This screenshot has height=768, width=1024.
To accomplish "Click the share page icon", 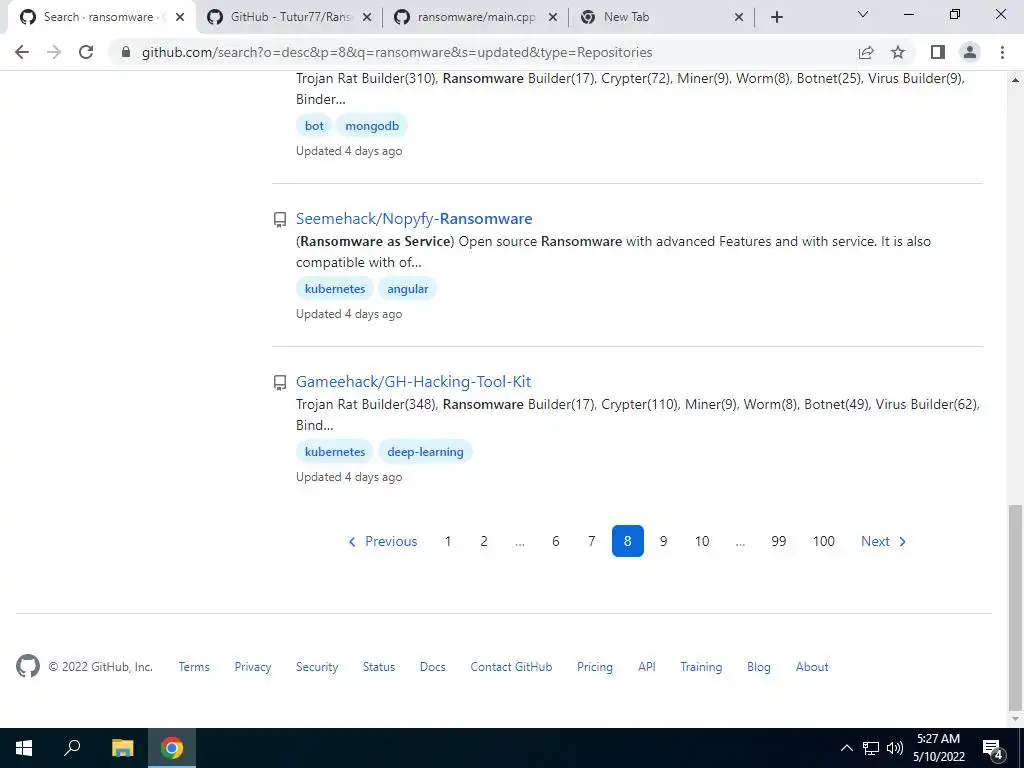I will tap(866, 52).
